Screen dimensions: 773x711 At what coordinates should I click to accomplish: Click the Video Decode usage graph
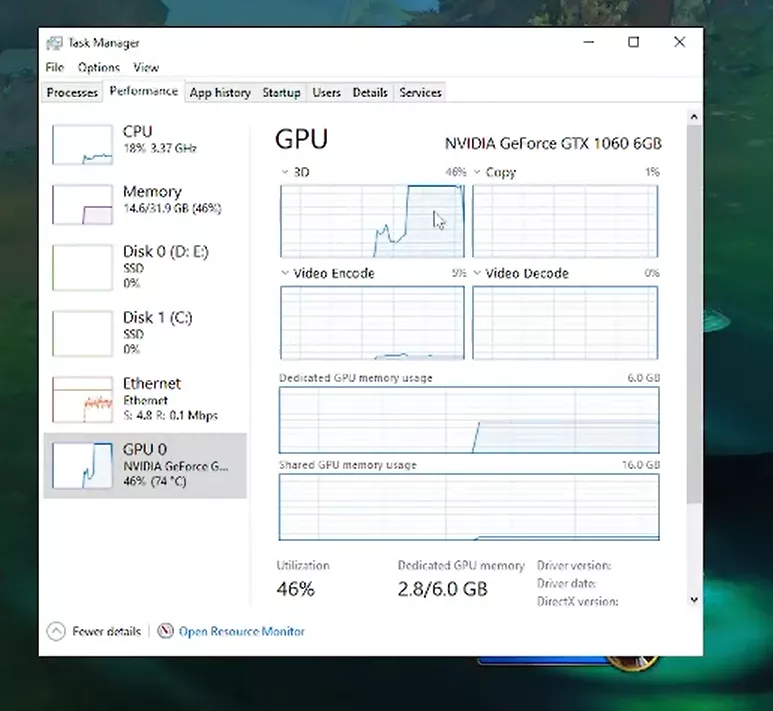[565, 323]
